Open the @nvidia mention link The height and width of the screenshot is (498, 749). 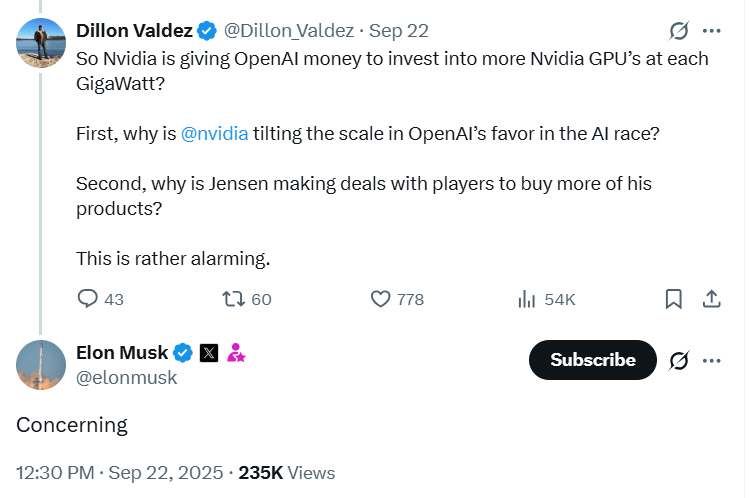(x=215, y=134)
